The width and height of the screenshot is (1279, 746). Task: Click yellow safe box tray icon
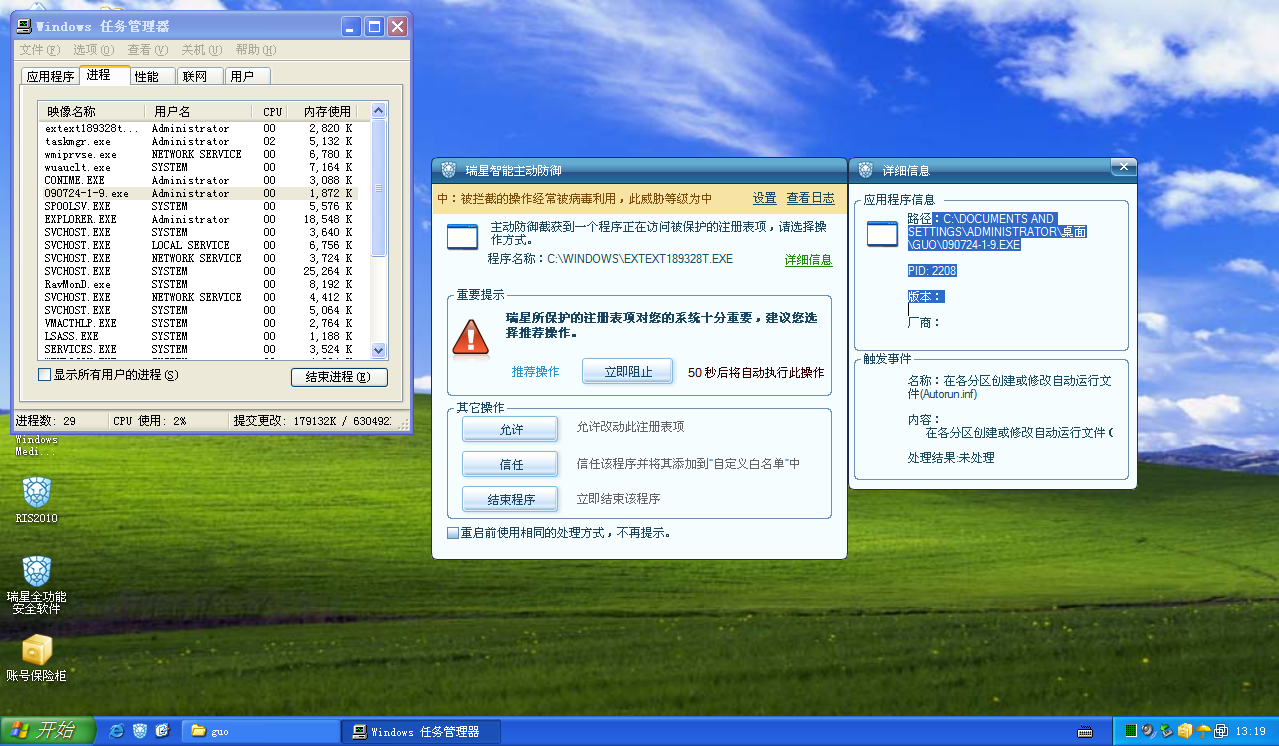1185,731
